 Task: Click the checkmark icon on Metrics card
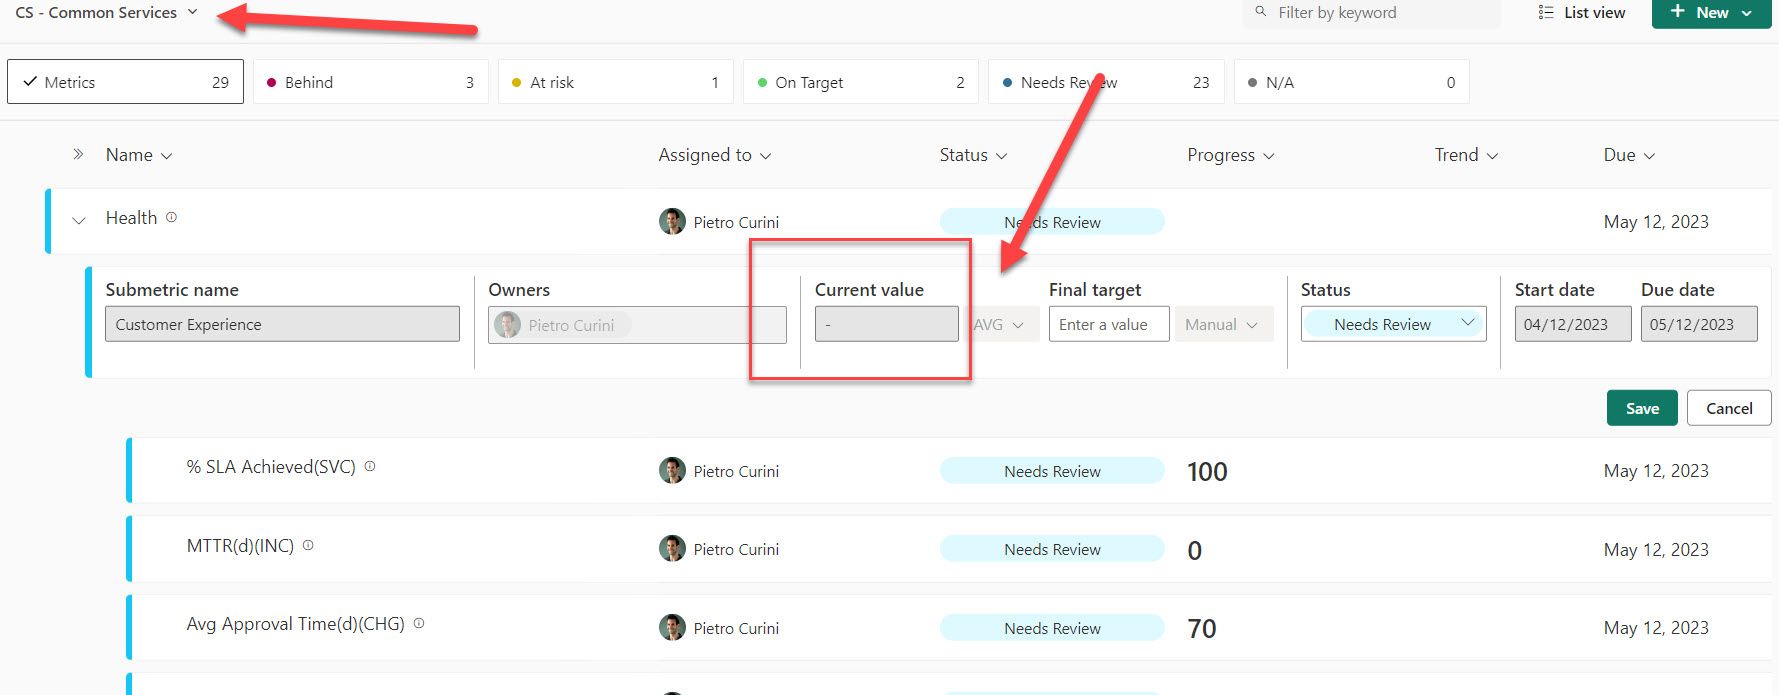[30, 82]
